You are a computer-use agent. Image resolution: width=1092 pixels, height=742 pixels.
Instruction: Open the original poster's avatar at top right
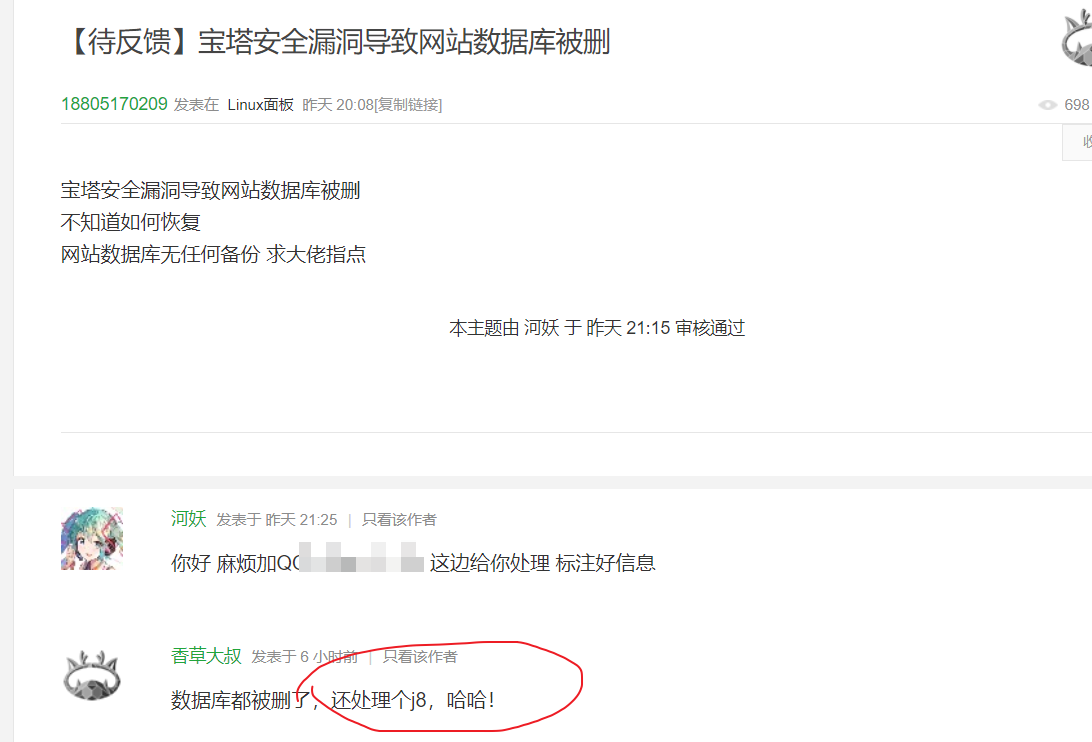1077,40
